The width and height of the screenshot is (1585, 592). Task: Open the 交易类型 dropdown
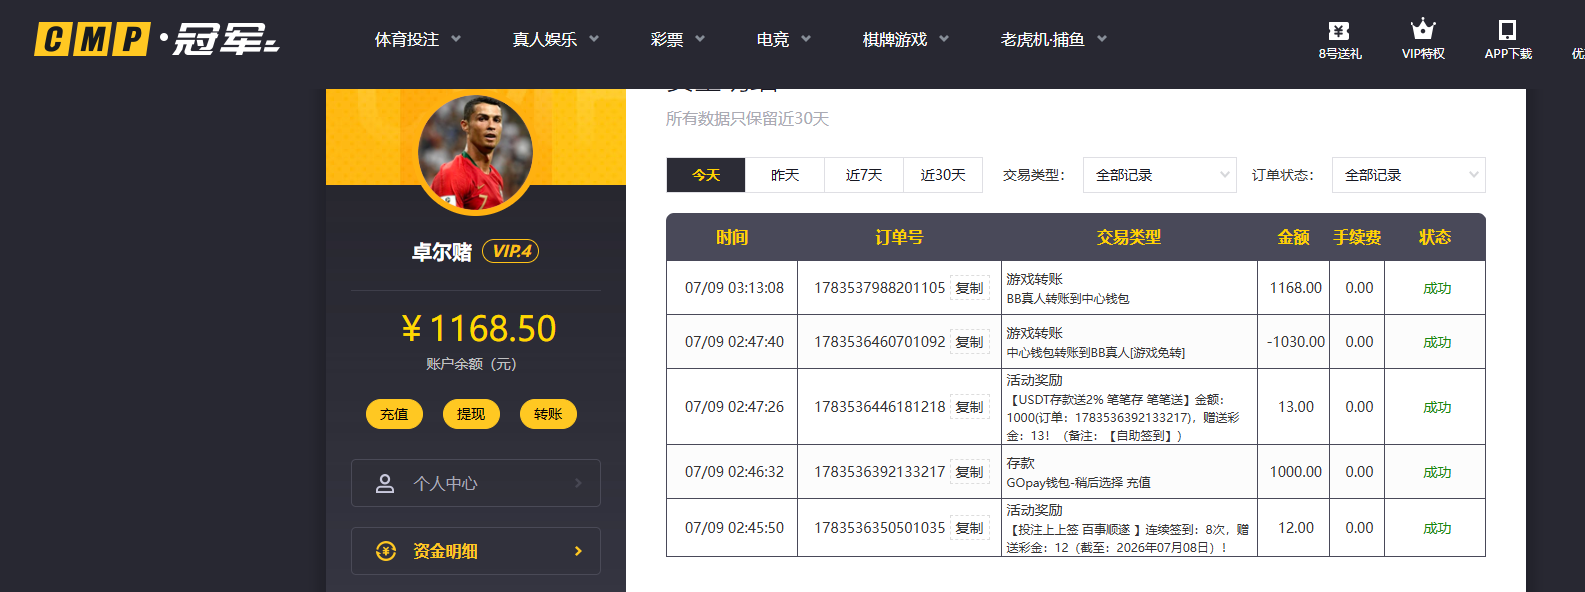(1160, 175)
